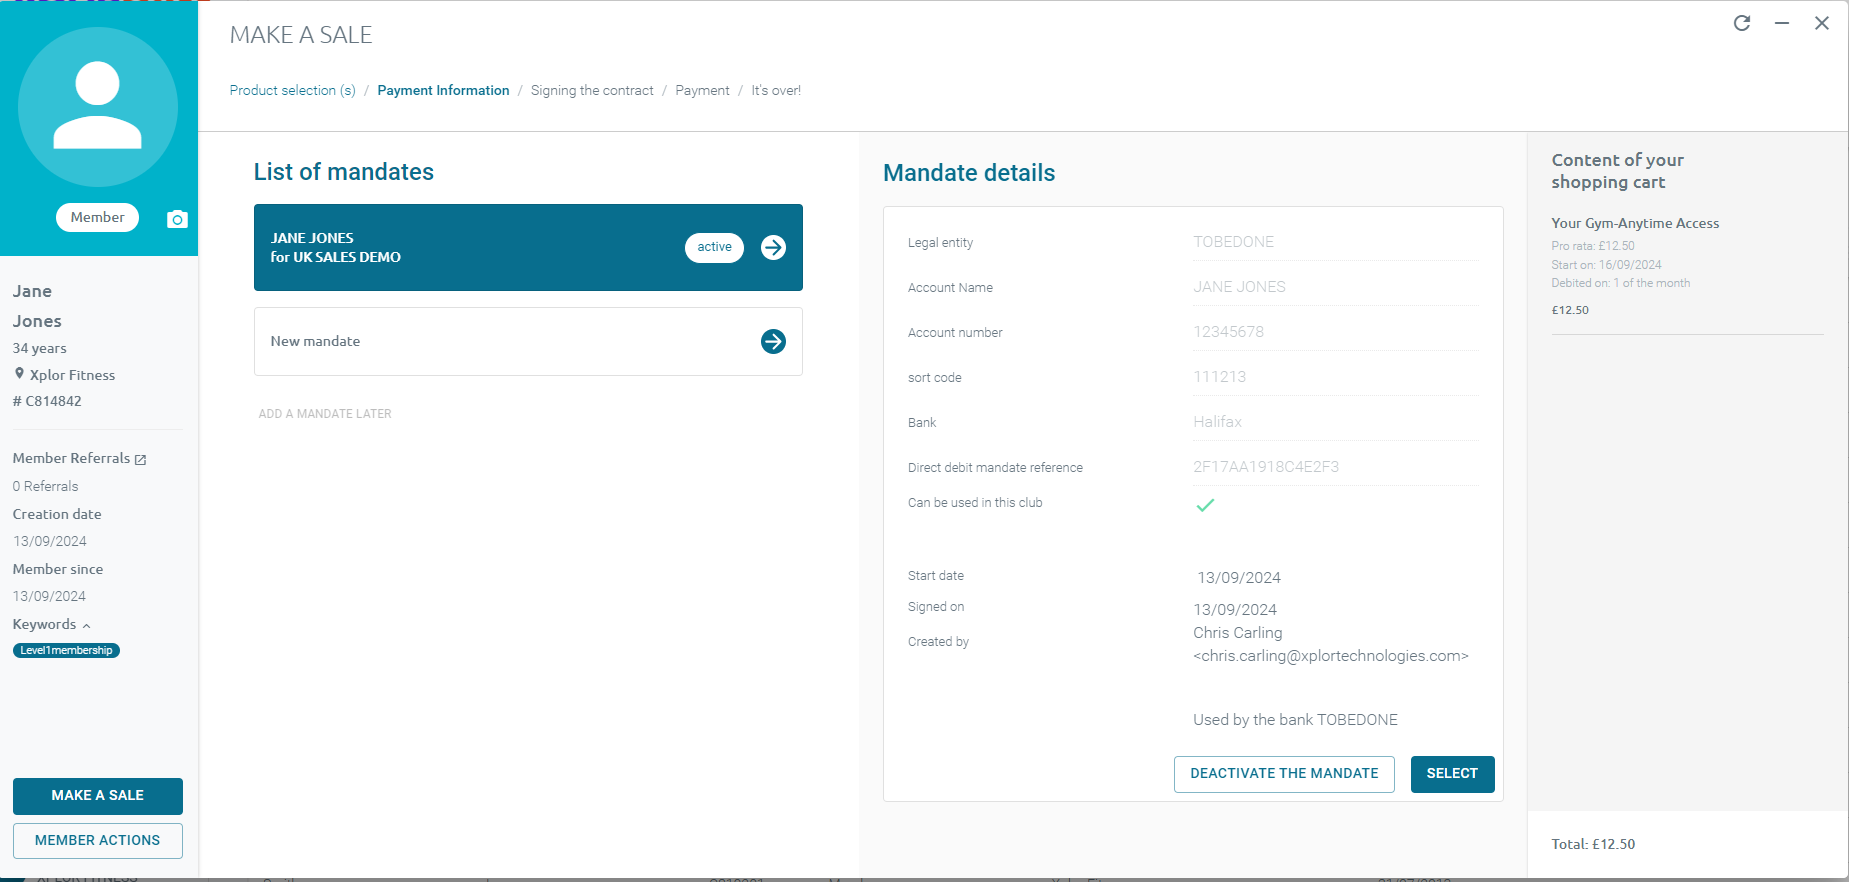Open the Member Actions button
Viewport: 1849px width, 882px height.
98,841
